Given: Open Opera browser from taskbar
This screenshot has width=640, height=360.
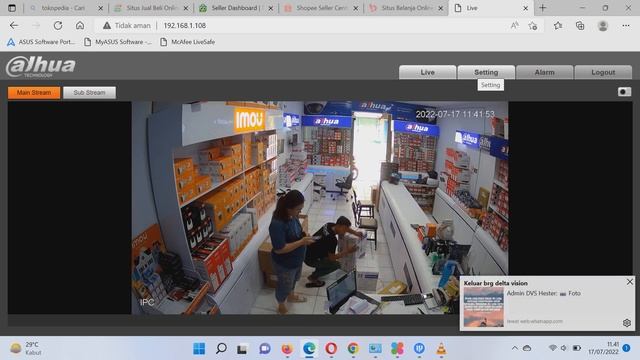Looking at the screenshot, I should coord(331,349).
